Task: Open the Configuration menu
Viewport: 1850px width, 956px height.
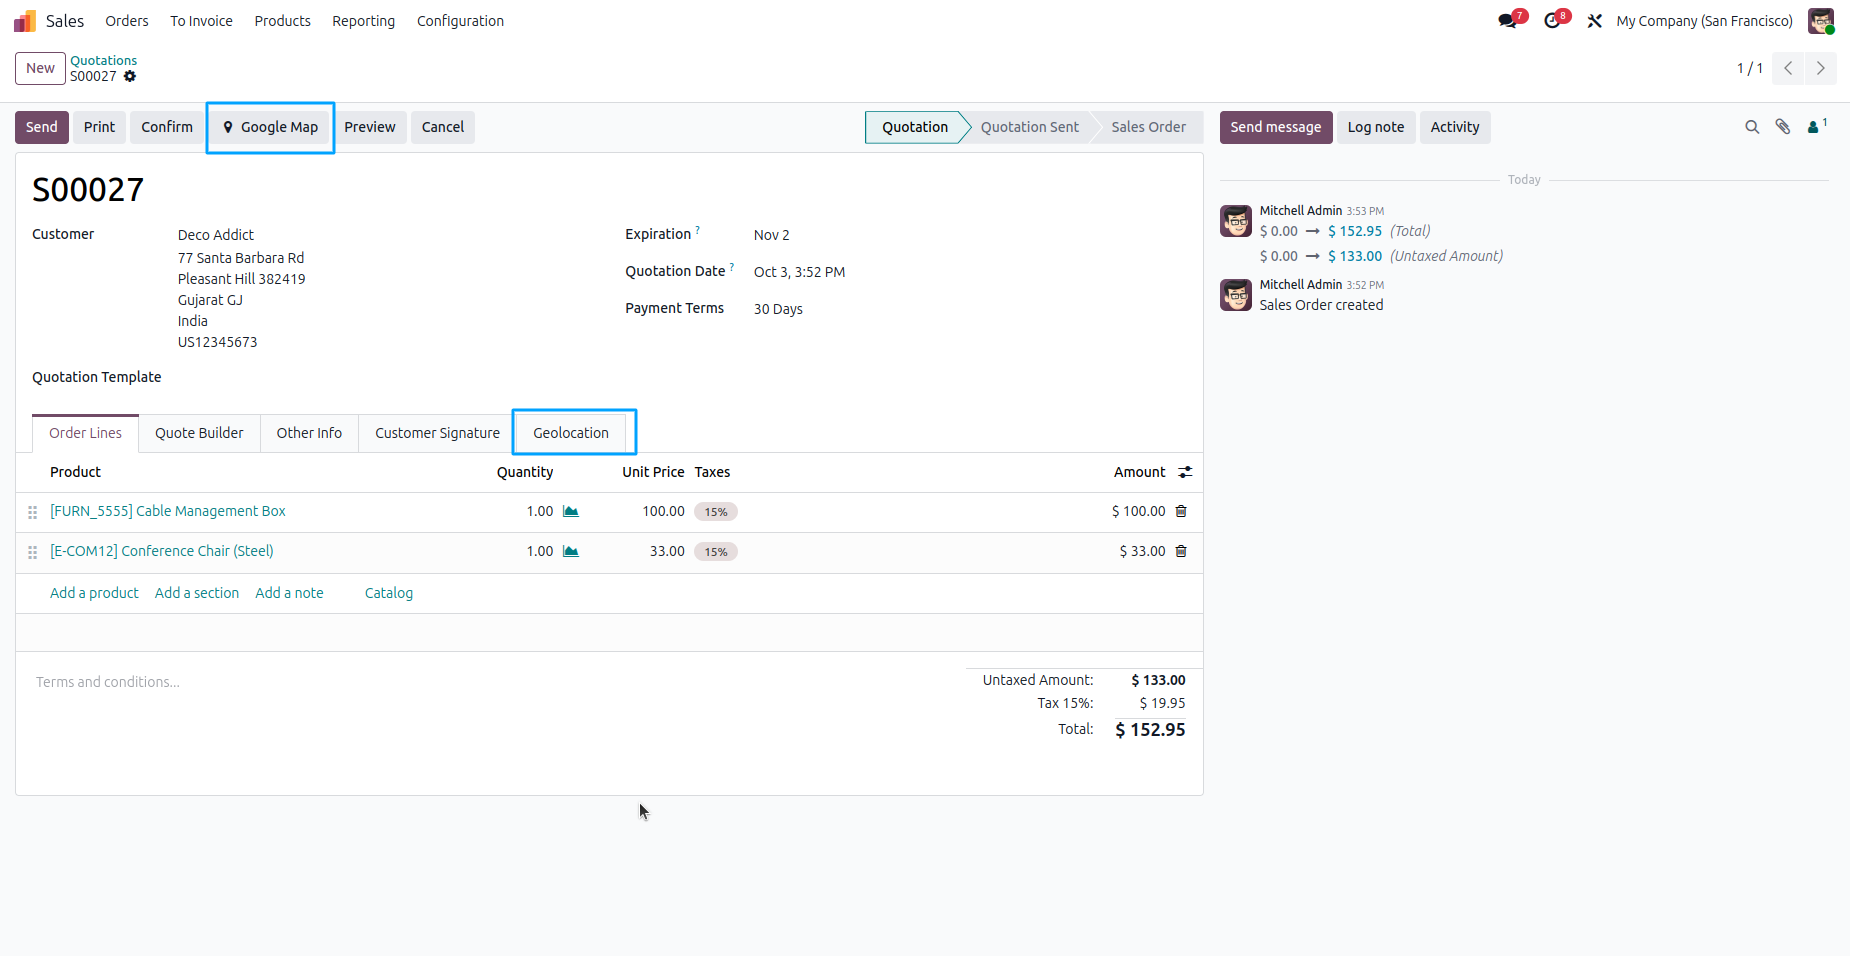Action: (460, 21)
